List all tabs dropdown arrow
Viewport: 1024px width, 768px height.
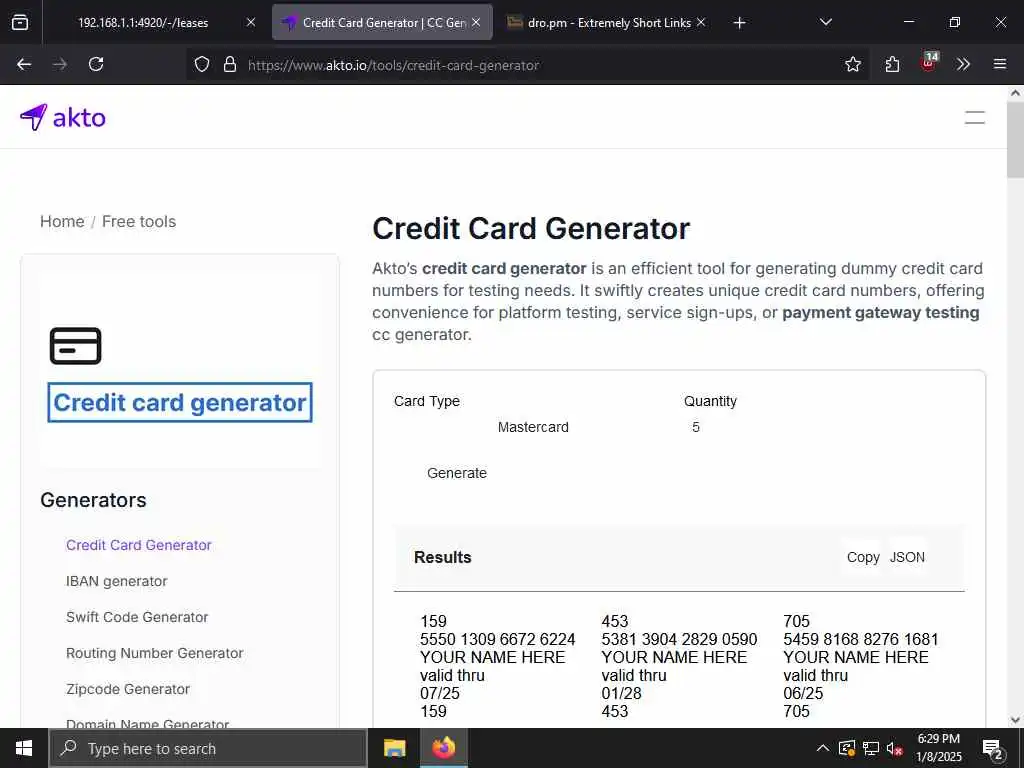(826, 22)
